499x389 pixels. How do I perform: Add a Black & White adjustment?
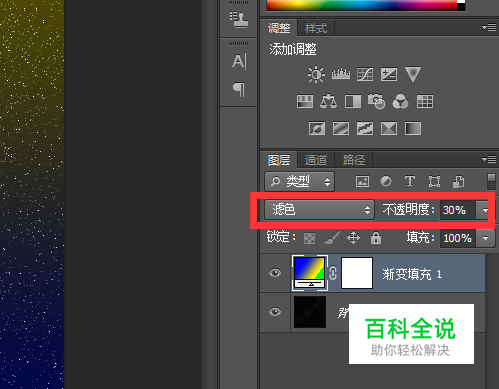[353, 101]
